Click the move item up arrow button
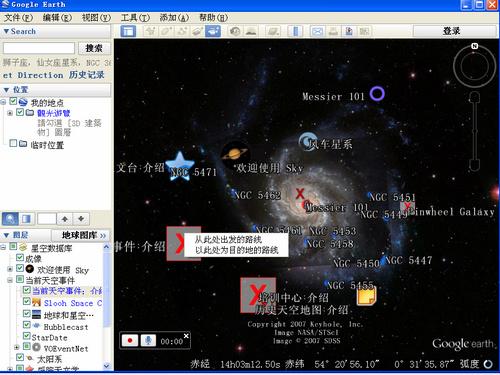Screen dimensions: 500x375 point(65,219)
